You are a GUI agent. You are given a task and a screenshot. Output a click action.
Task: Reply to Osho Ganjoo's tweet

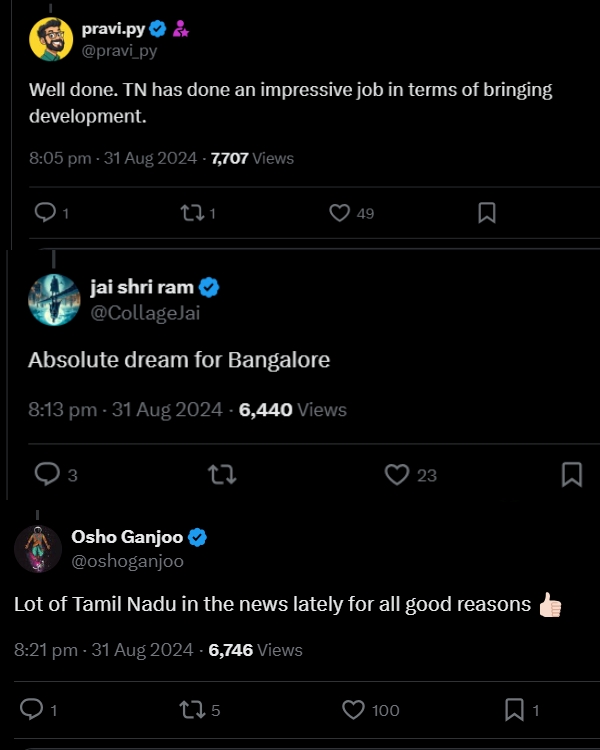coord(32,710)
